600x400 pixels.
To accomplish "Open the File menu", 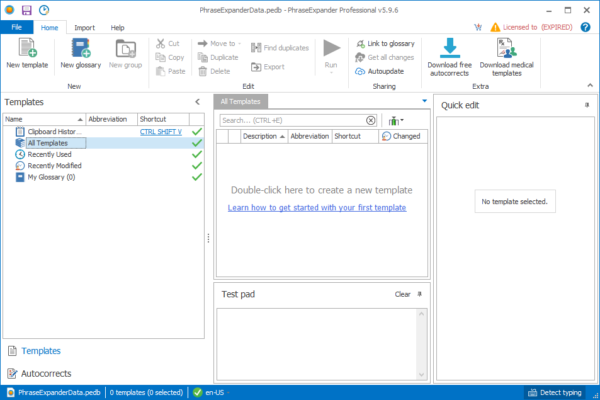I will tap(16, 27).
